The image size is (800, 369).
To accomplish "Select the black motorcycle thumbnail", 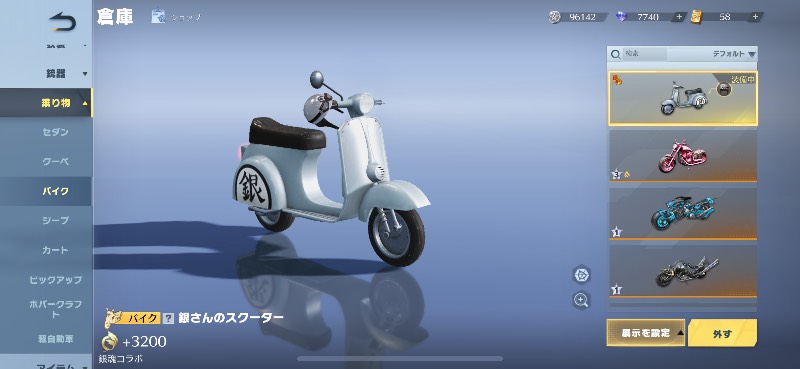I will point(683,272).
